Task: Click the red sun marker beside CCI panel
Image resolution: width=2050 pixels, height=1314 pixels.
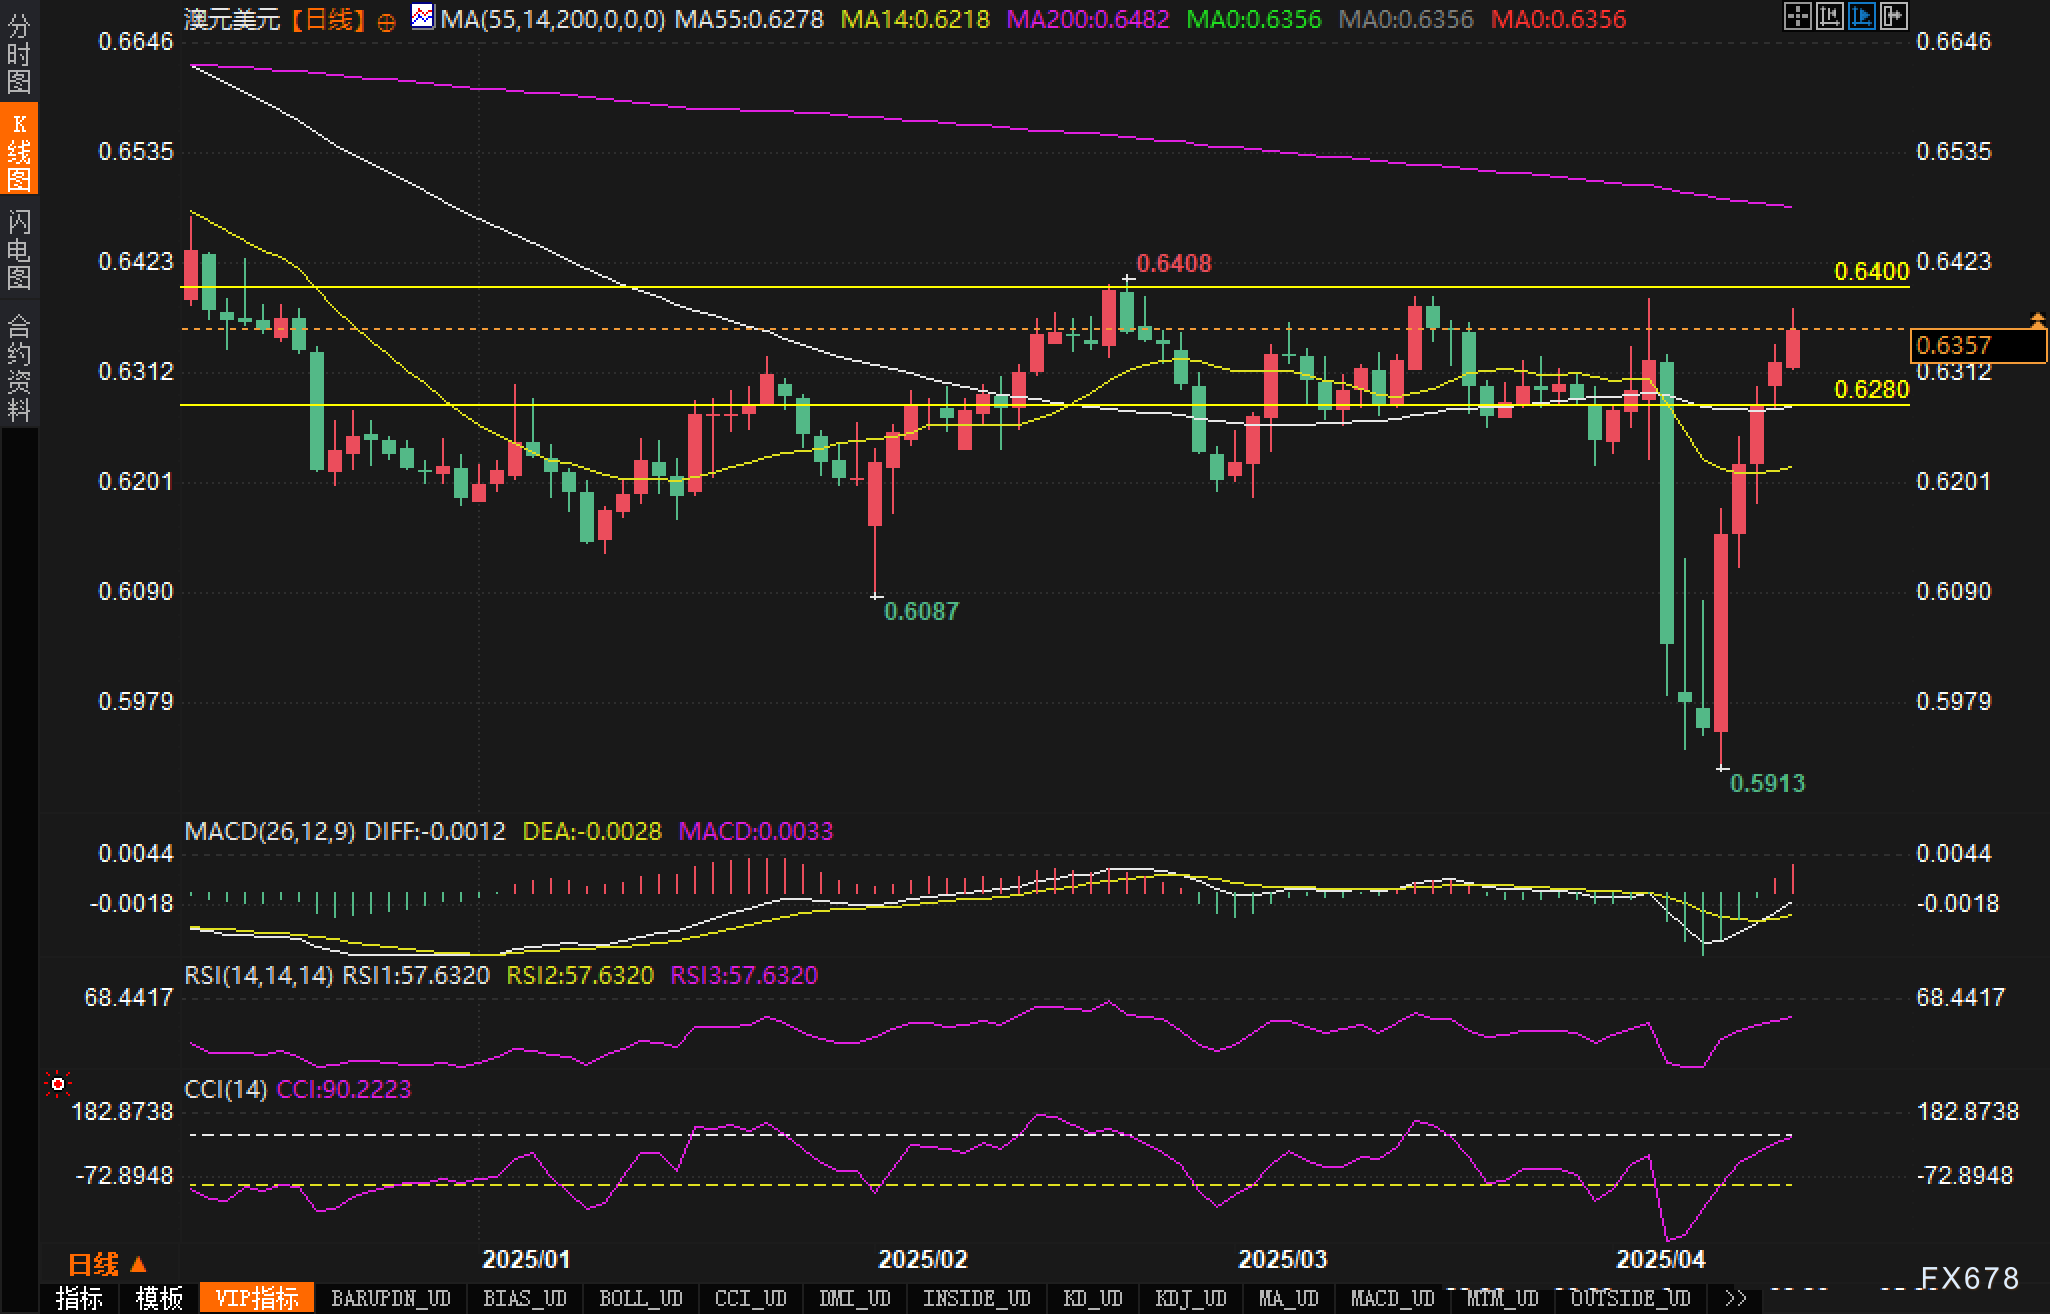Action: tap(58, 1084)
